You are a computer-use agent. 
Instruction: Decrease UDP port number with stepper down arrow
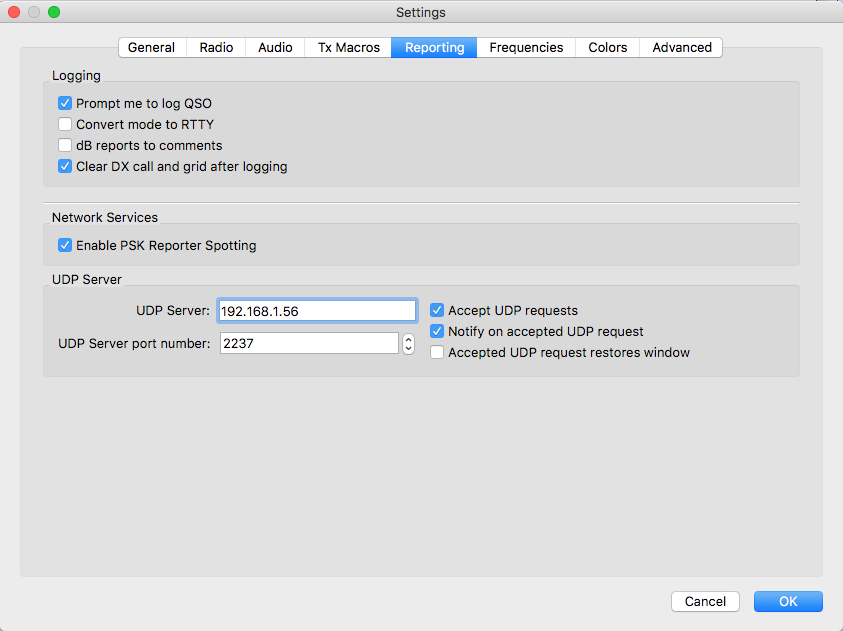pyautogui.click(x=409, y=349)
